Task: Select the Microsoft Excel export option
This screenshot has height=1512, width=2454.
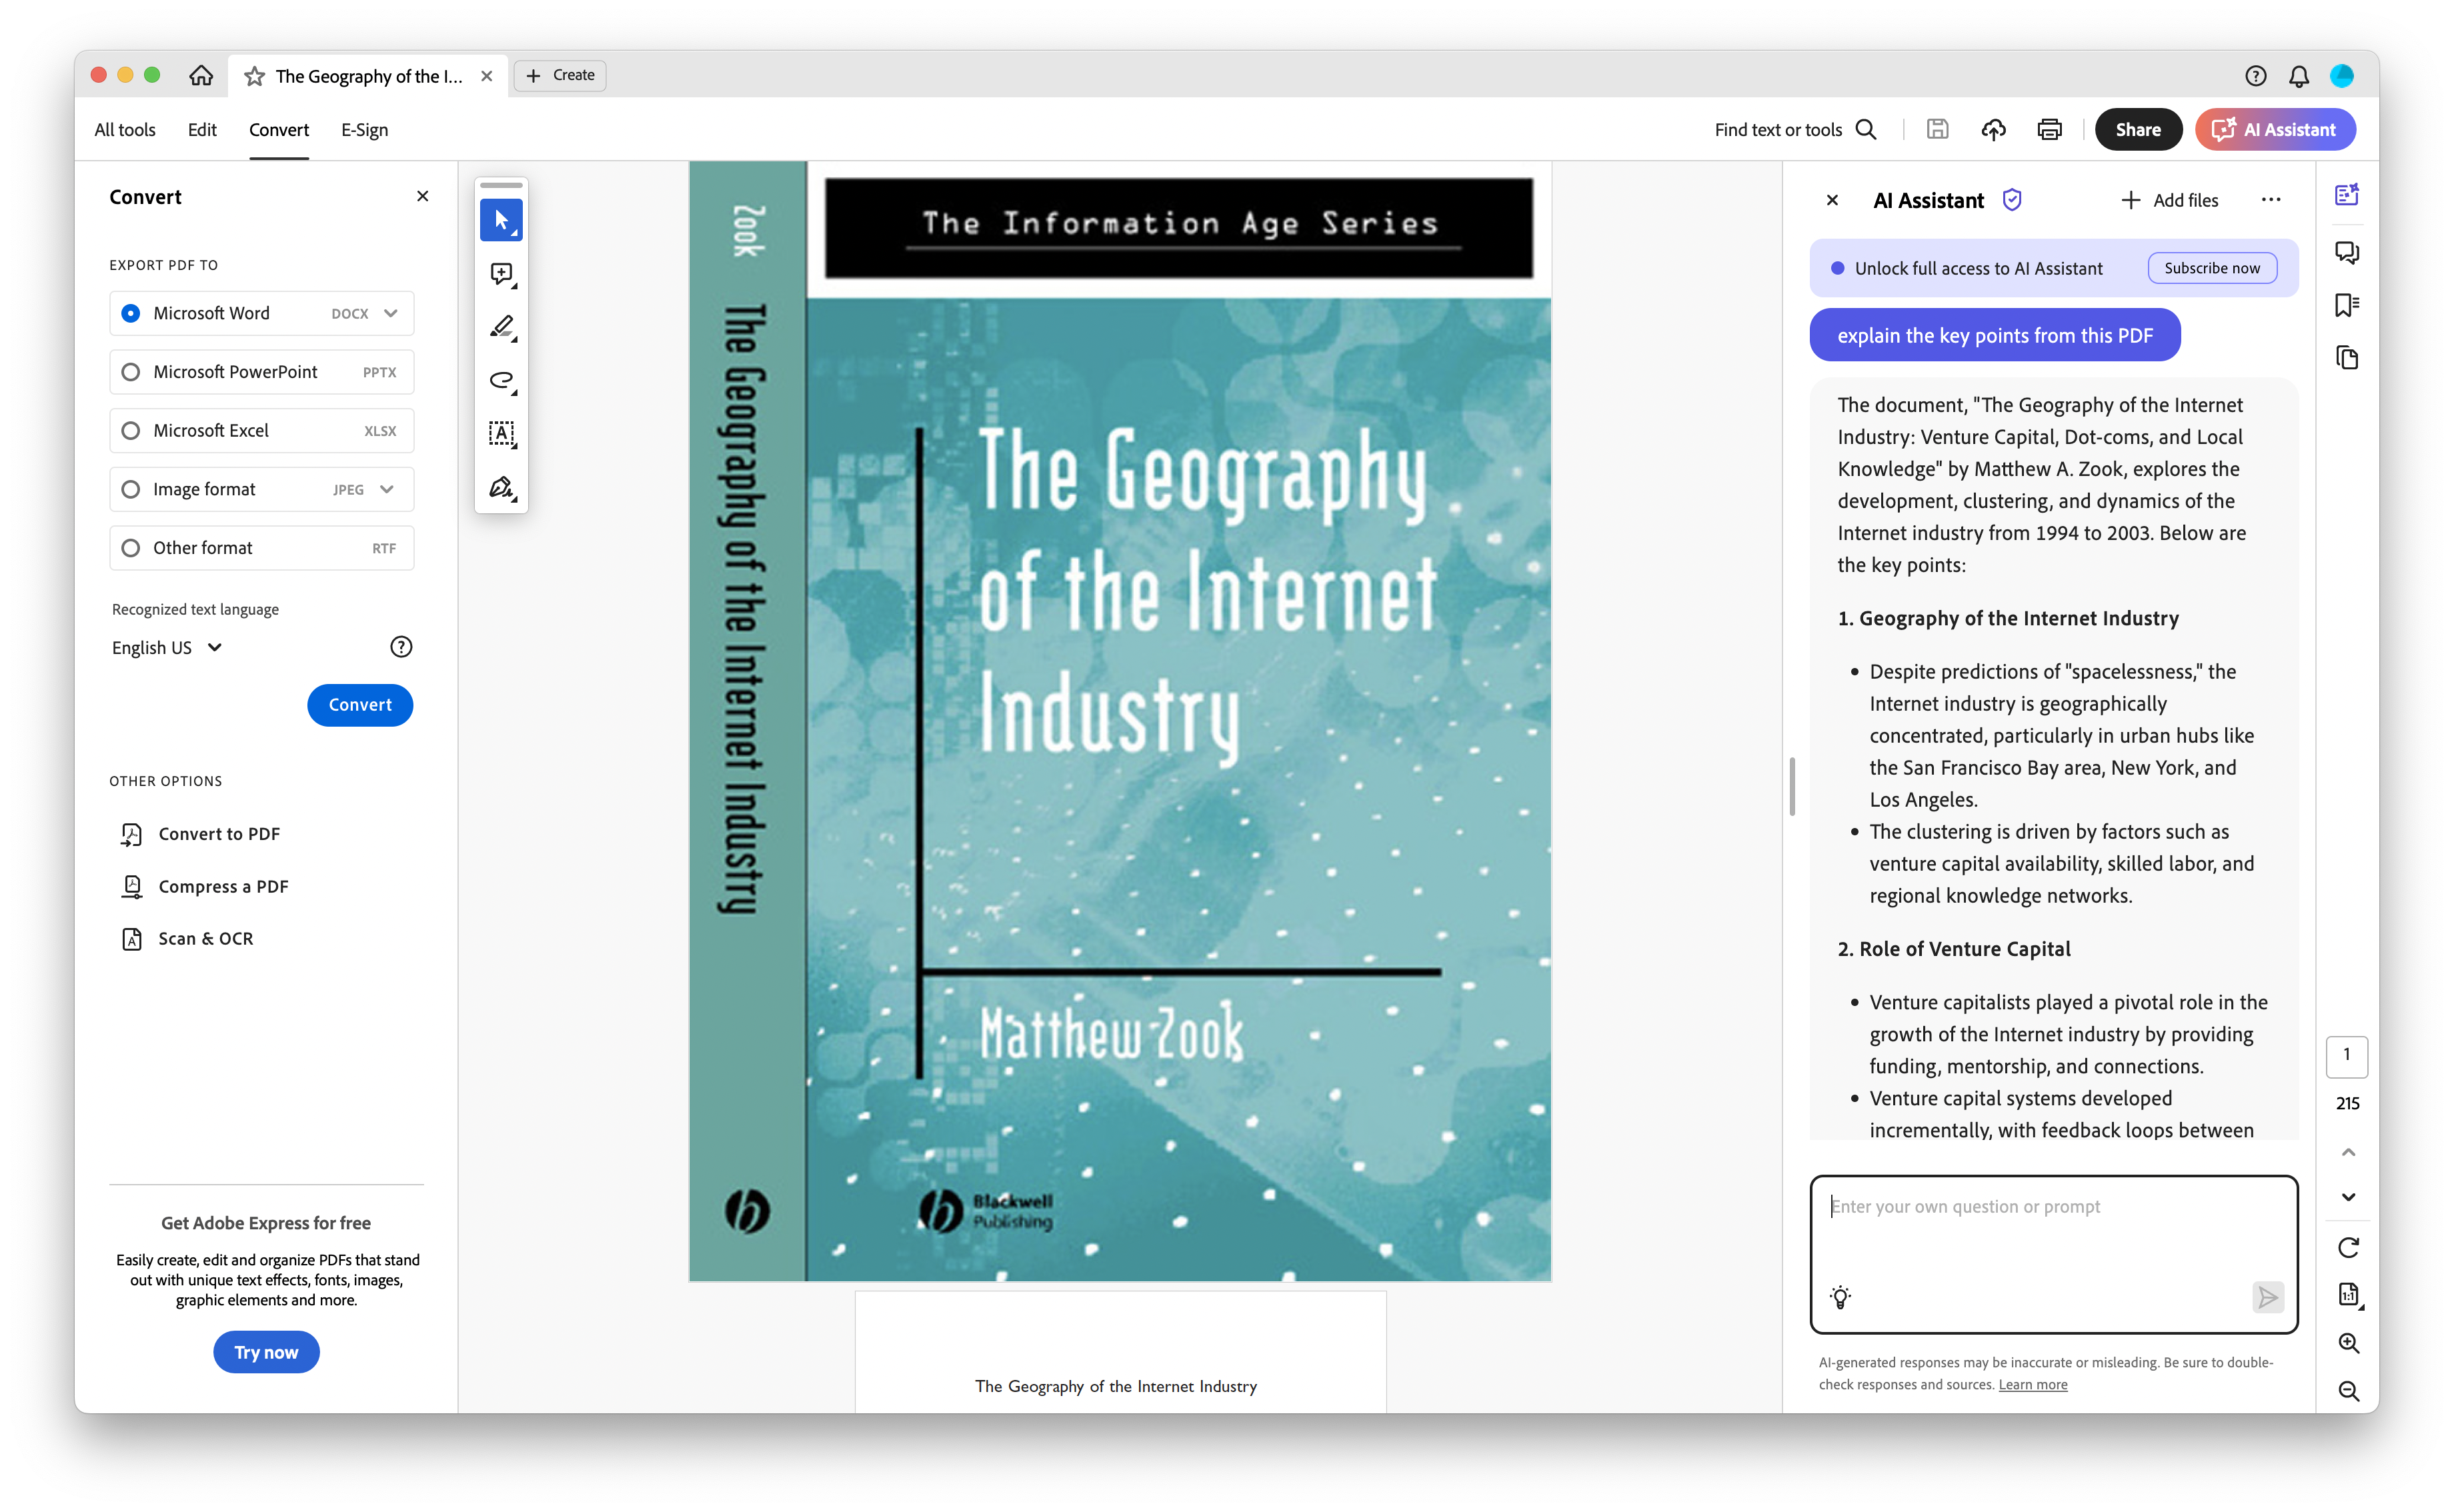Action: pos(261,431)
